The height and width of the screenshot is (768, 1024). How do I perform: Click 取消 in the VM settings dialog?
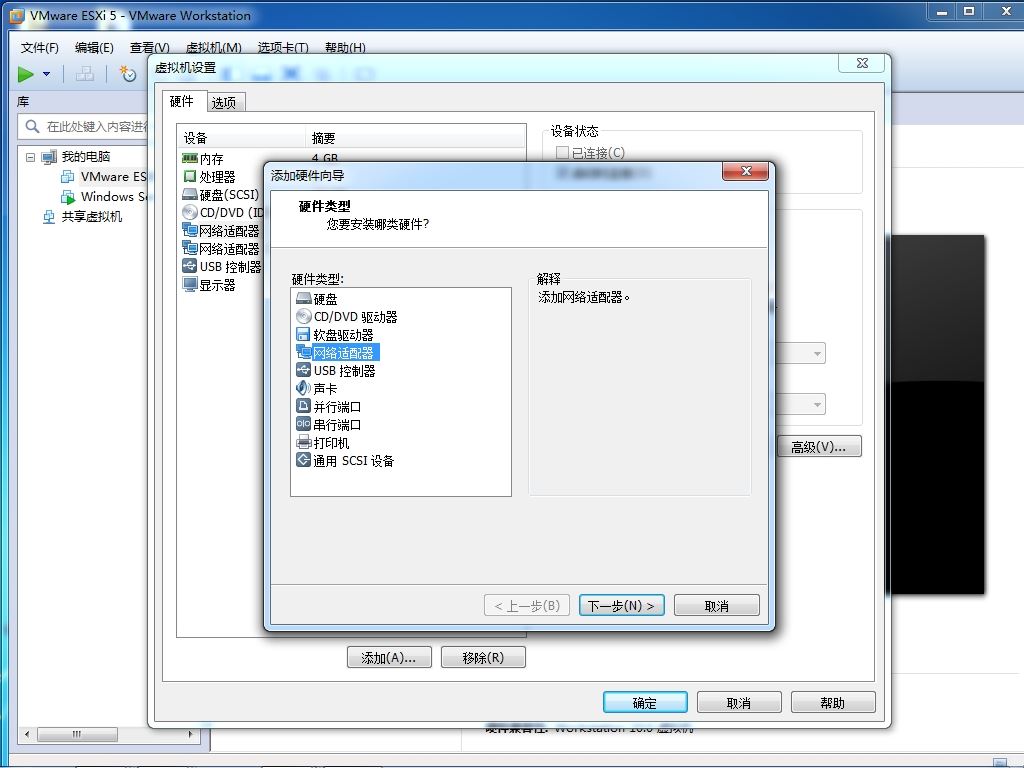coord(739,702)
